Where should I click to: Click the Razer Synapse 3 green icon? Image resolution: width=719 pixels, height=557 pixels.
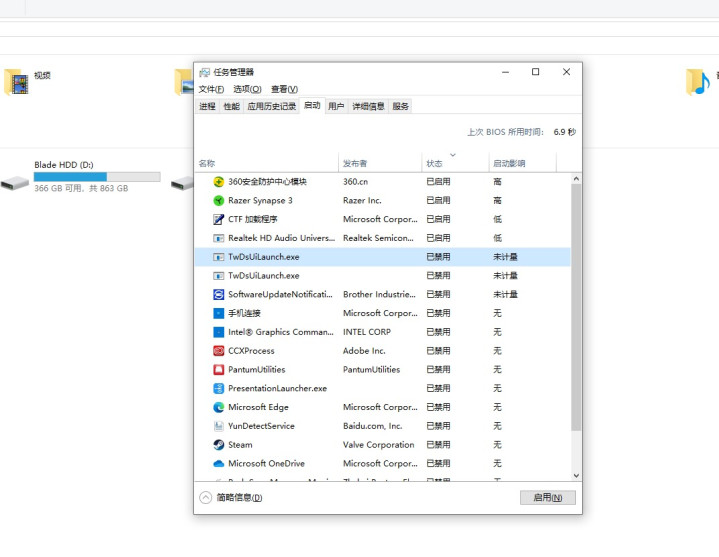[x=219, y=200]
